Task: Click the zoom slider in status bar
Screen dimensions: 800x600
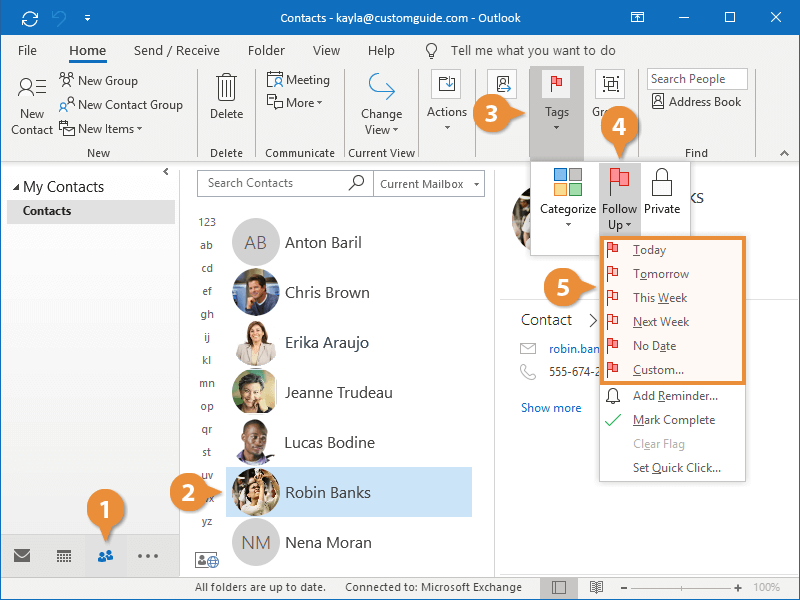Action: pyautogui.click(x=681, y=588)
